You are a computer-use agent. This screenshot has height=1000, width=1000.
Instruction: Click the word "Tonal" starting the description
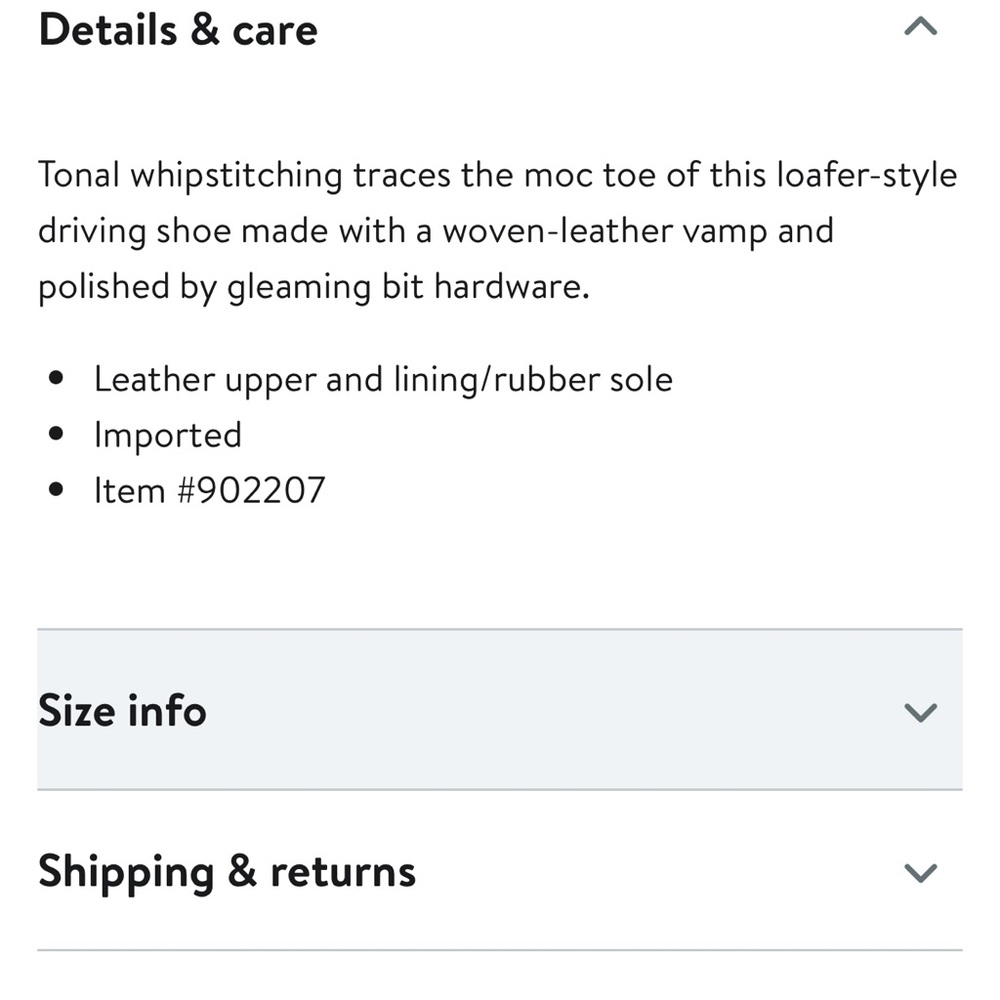[78, 176]
